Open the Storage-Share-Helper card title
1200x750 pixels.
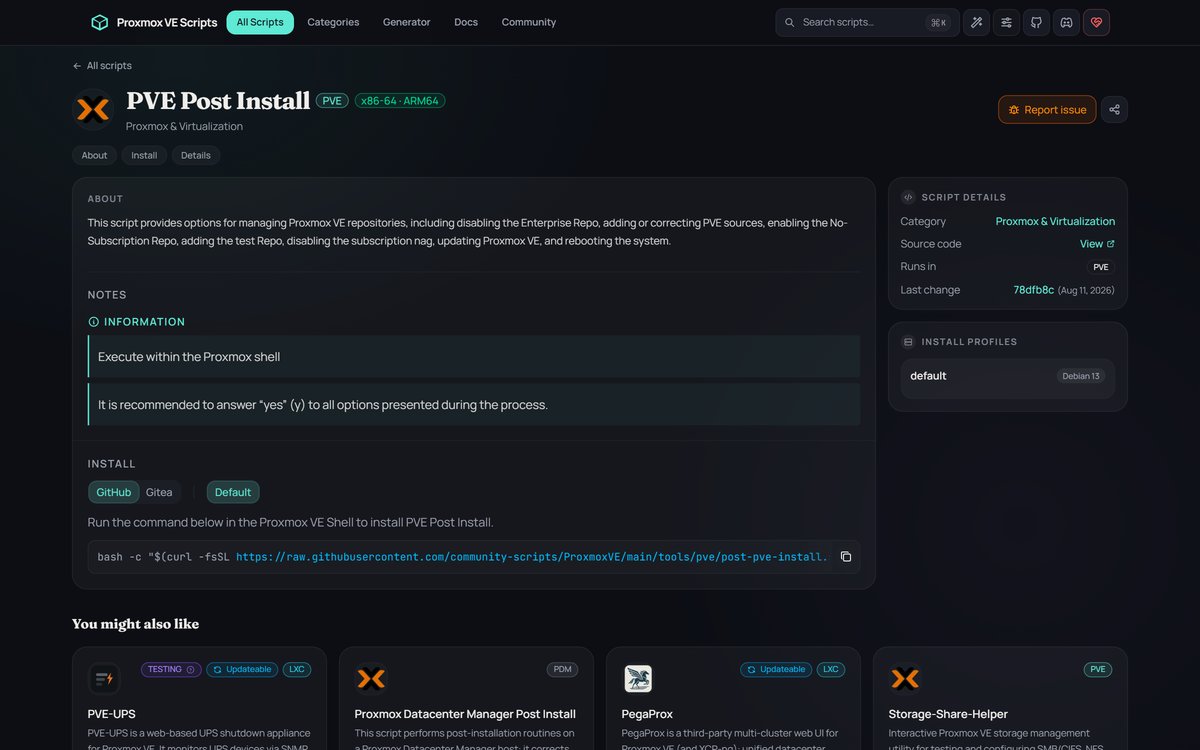[x=948, y=714]
